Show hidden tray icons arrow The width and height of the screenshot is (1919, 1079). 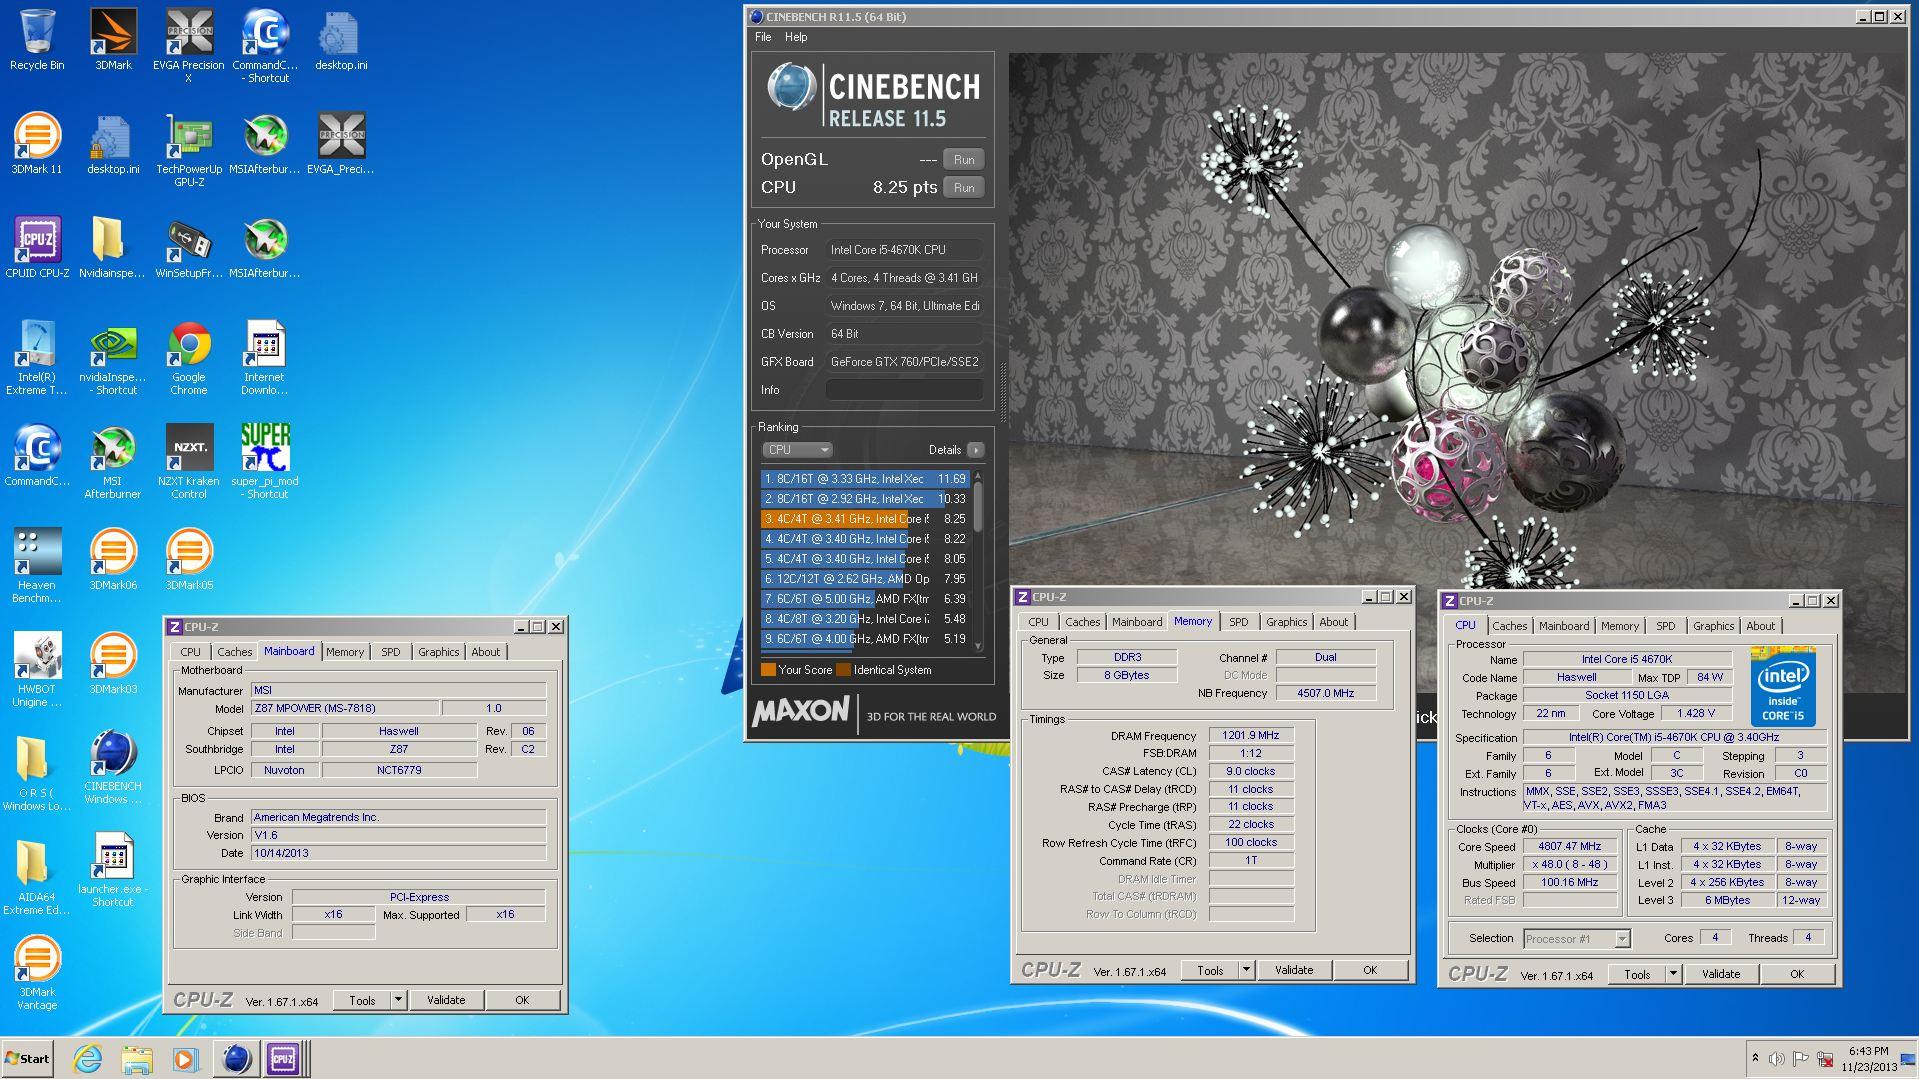point(1755,1058)
